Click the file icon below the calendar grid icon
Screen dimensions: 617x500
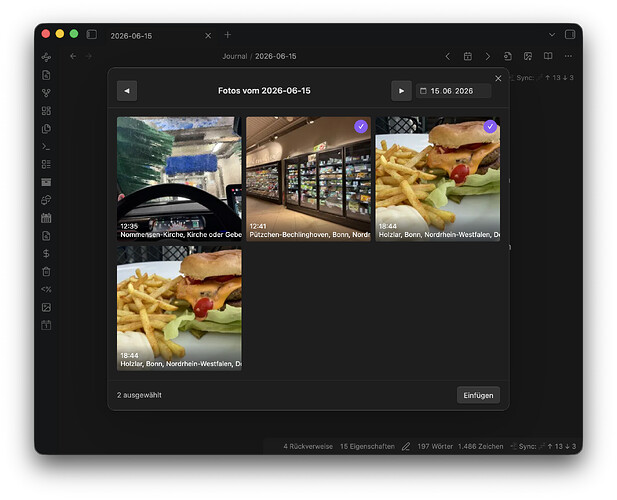[46, 236]
